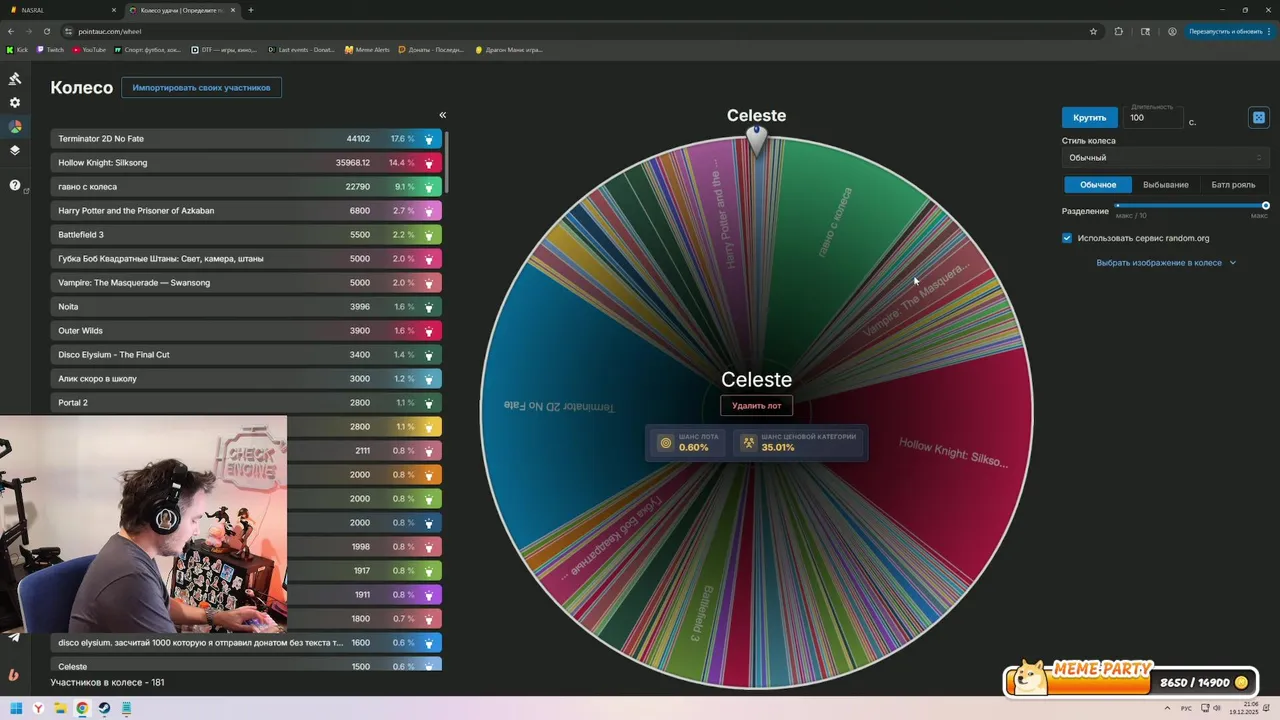The image size is (1280, 720).
Task: Bookmark this page with the star icon
Action: (1093, 31)
